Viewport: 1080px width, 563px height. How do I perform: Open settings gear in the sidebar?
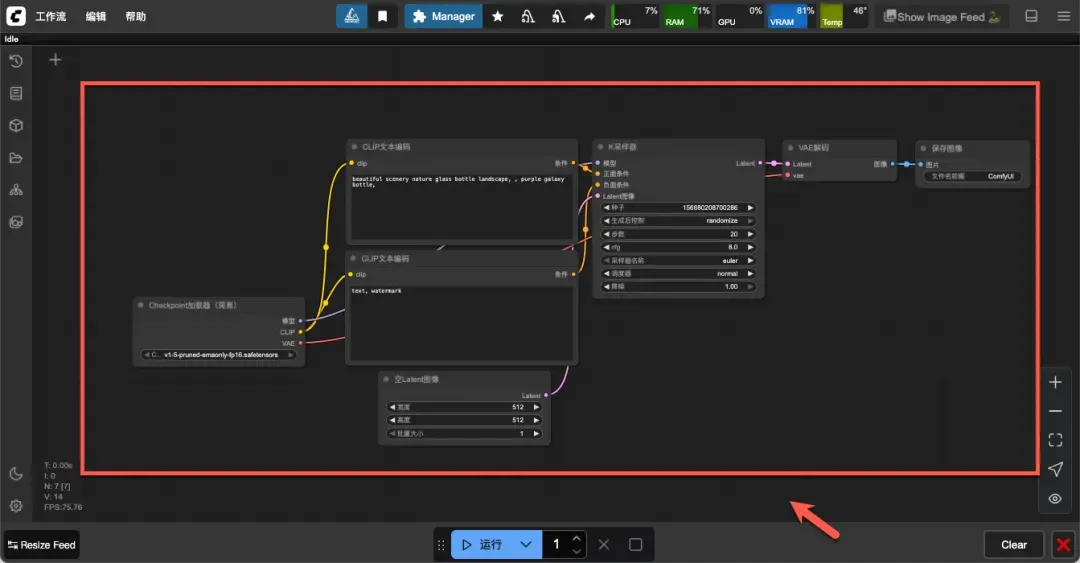coord(16,506)
